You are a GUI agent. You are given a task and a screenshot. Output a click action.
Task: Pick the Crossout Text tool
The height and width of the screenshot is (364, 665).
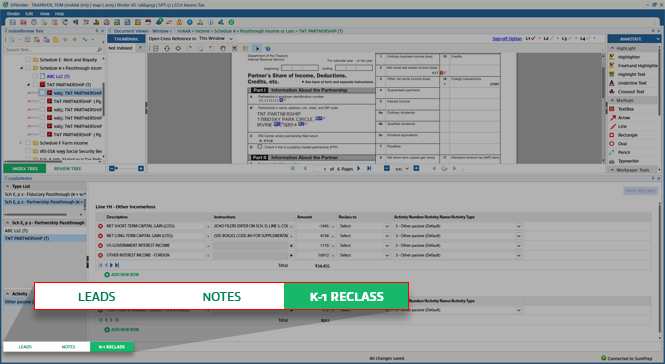pos(630,92)
